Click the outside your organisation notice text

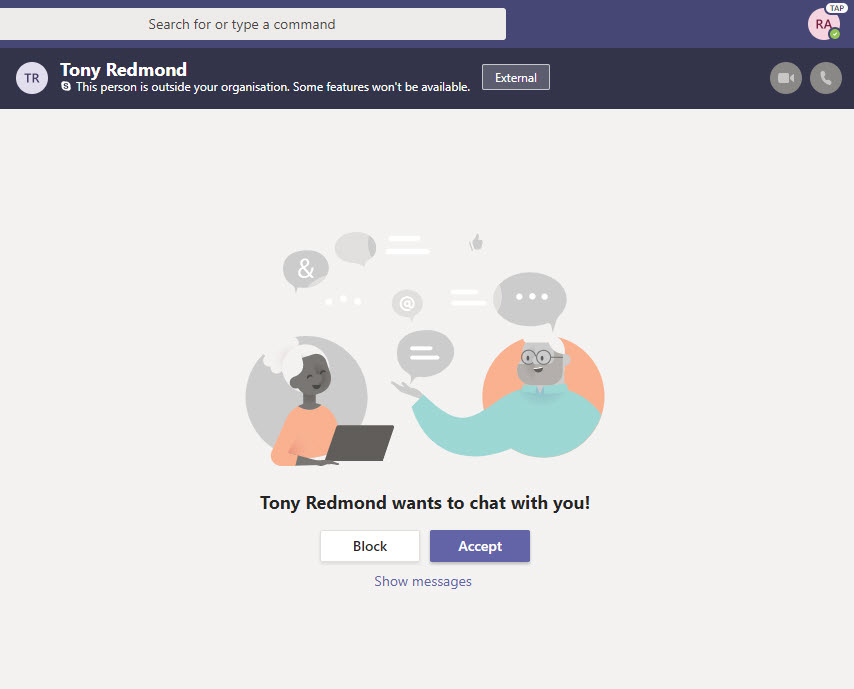click(x=272, y=88)
